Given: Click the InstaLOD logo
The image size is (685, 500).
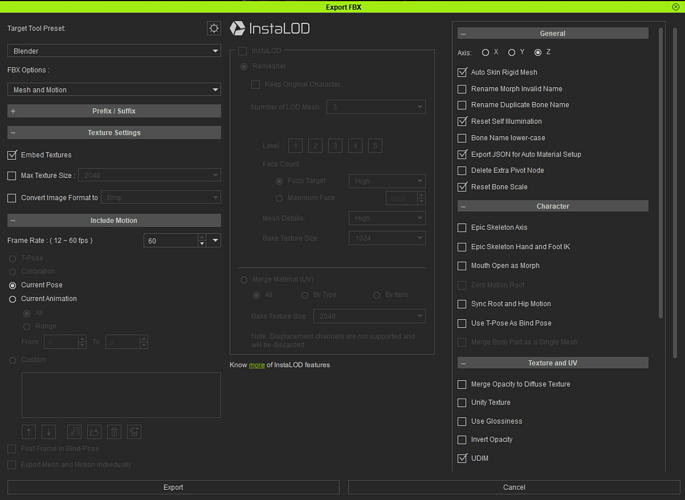Looking at the screenshot, I should [x=270, y=28].
